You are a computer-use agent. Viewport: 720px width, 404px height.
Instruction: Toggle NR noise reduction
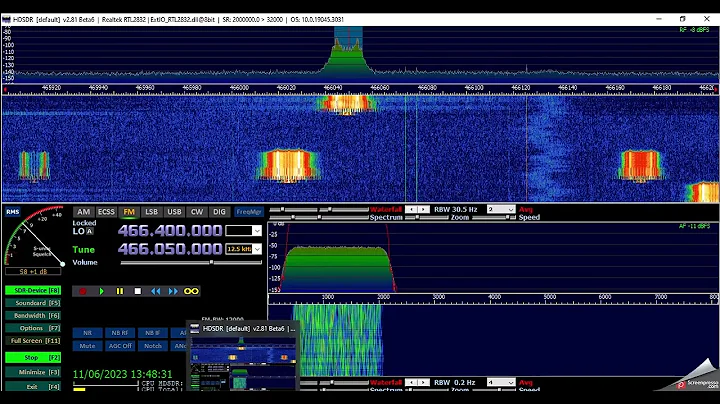pyautogui.click(x=87, y=333)
